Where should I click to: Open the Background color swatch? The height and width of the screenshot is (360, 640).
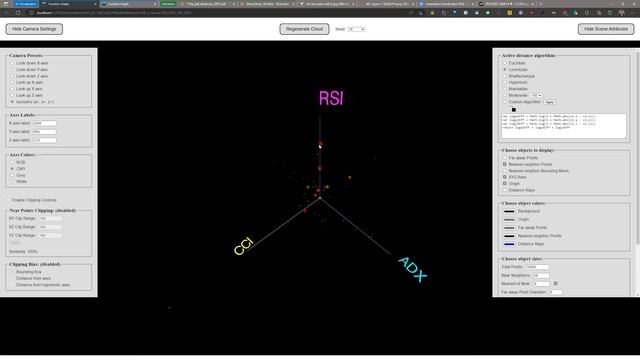tap(509, 211)
